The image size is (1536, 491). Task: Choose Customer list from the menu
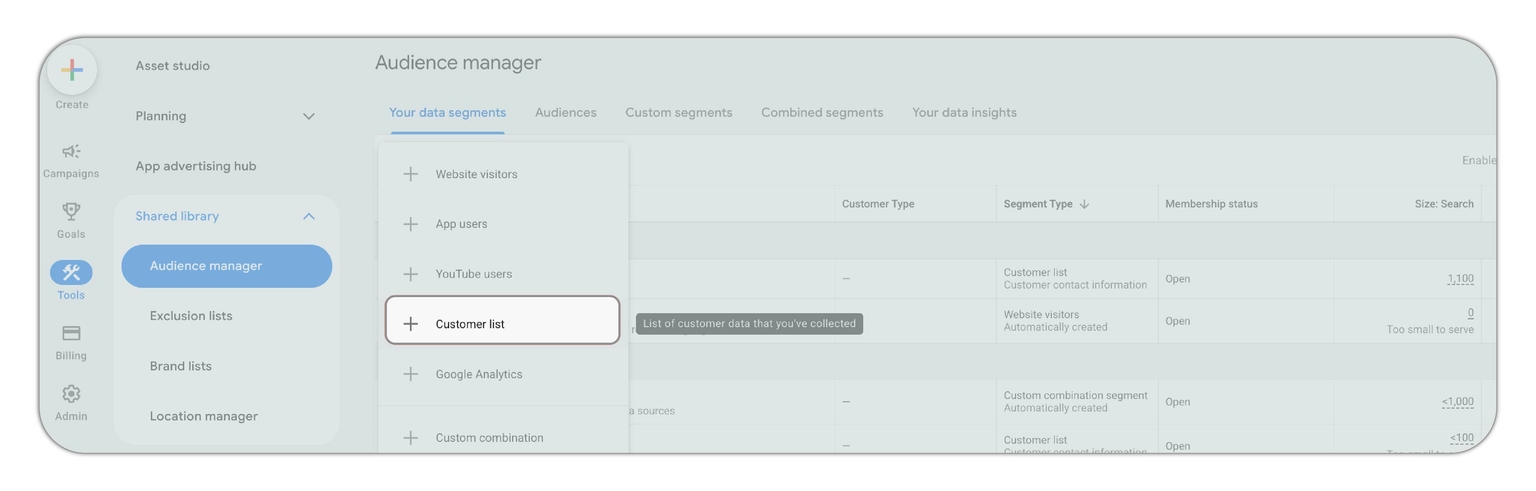tap(503, 320)
